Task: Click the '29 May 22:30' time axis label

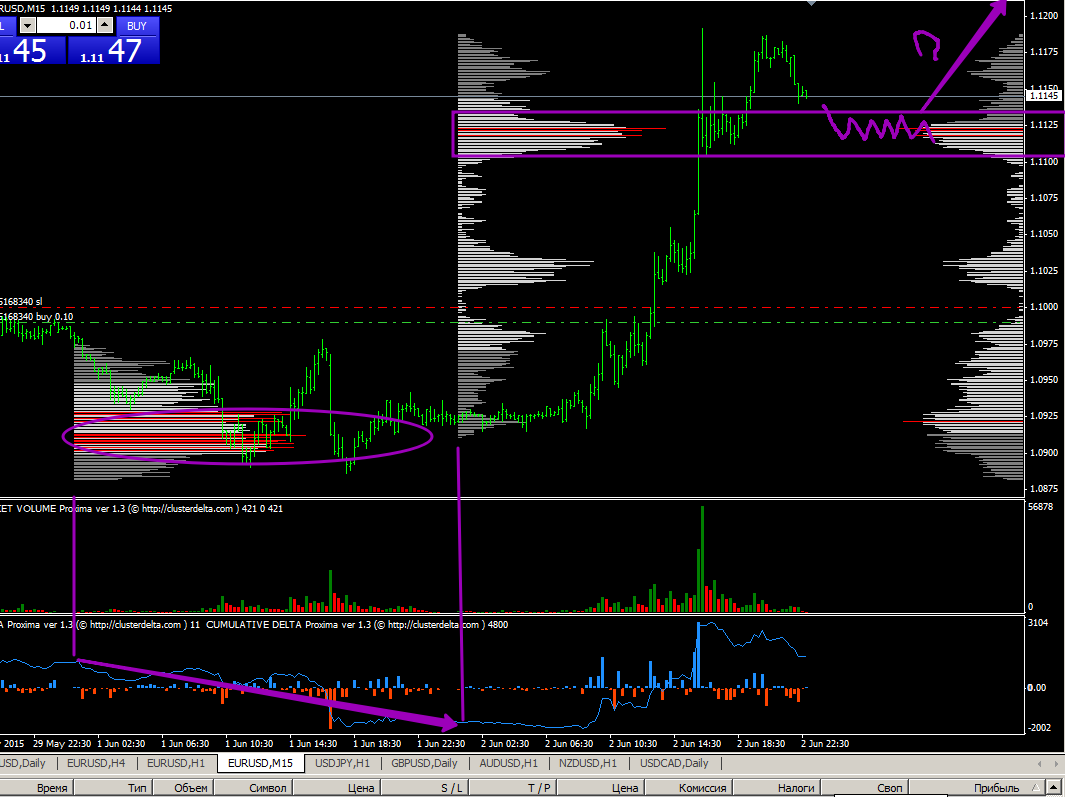Action: click(62, 743)
